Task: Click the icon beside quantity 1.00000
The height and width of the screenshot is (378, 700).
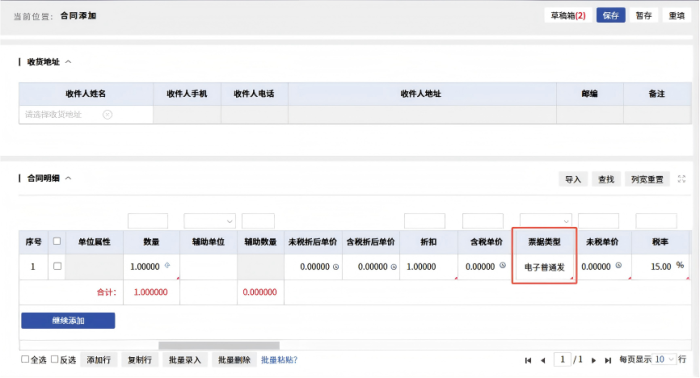Action: tap(167, 265)
